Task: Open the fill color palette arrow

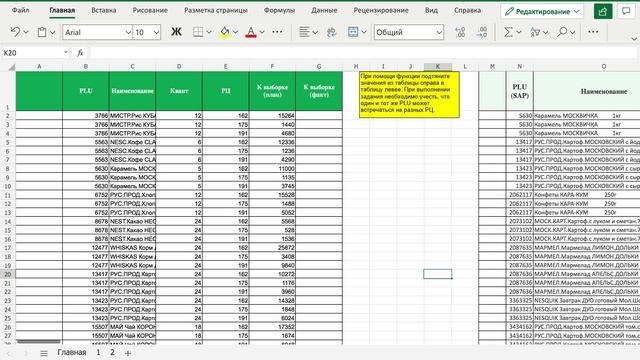Action: [236, 32]
